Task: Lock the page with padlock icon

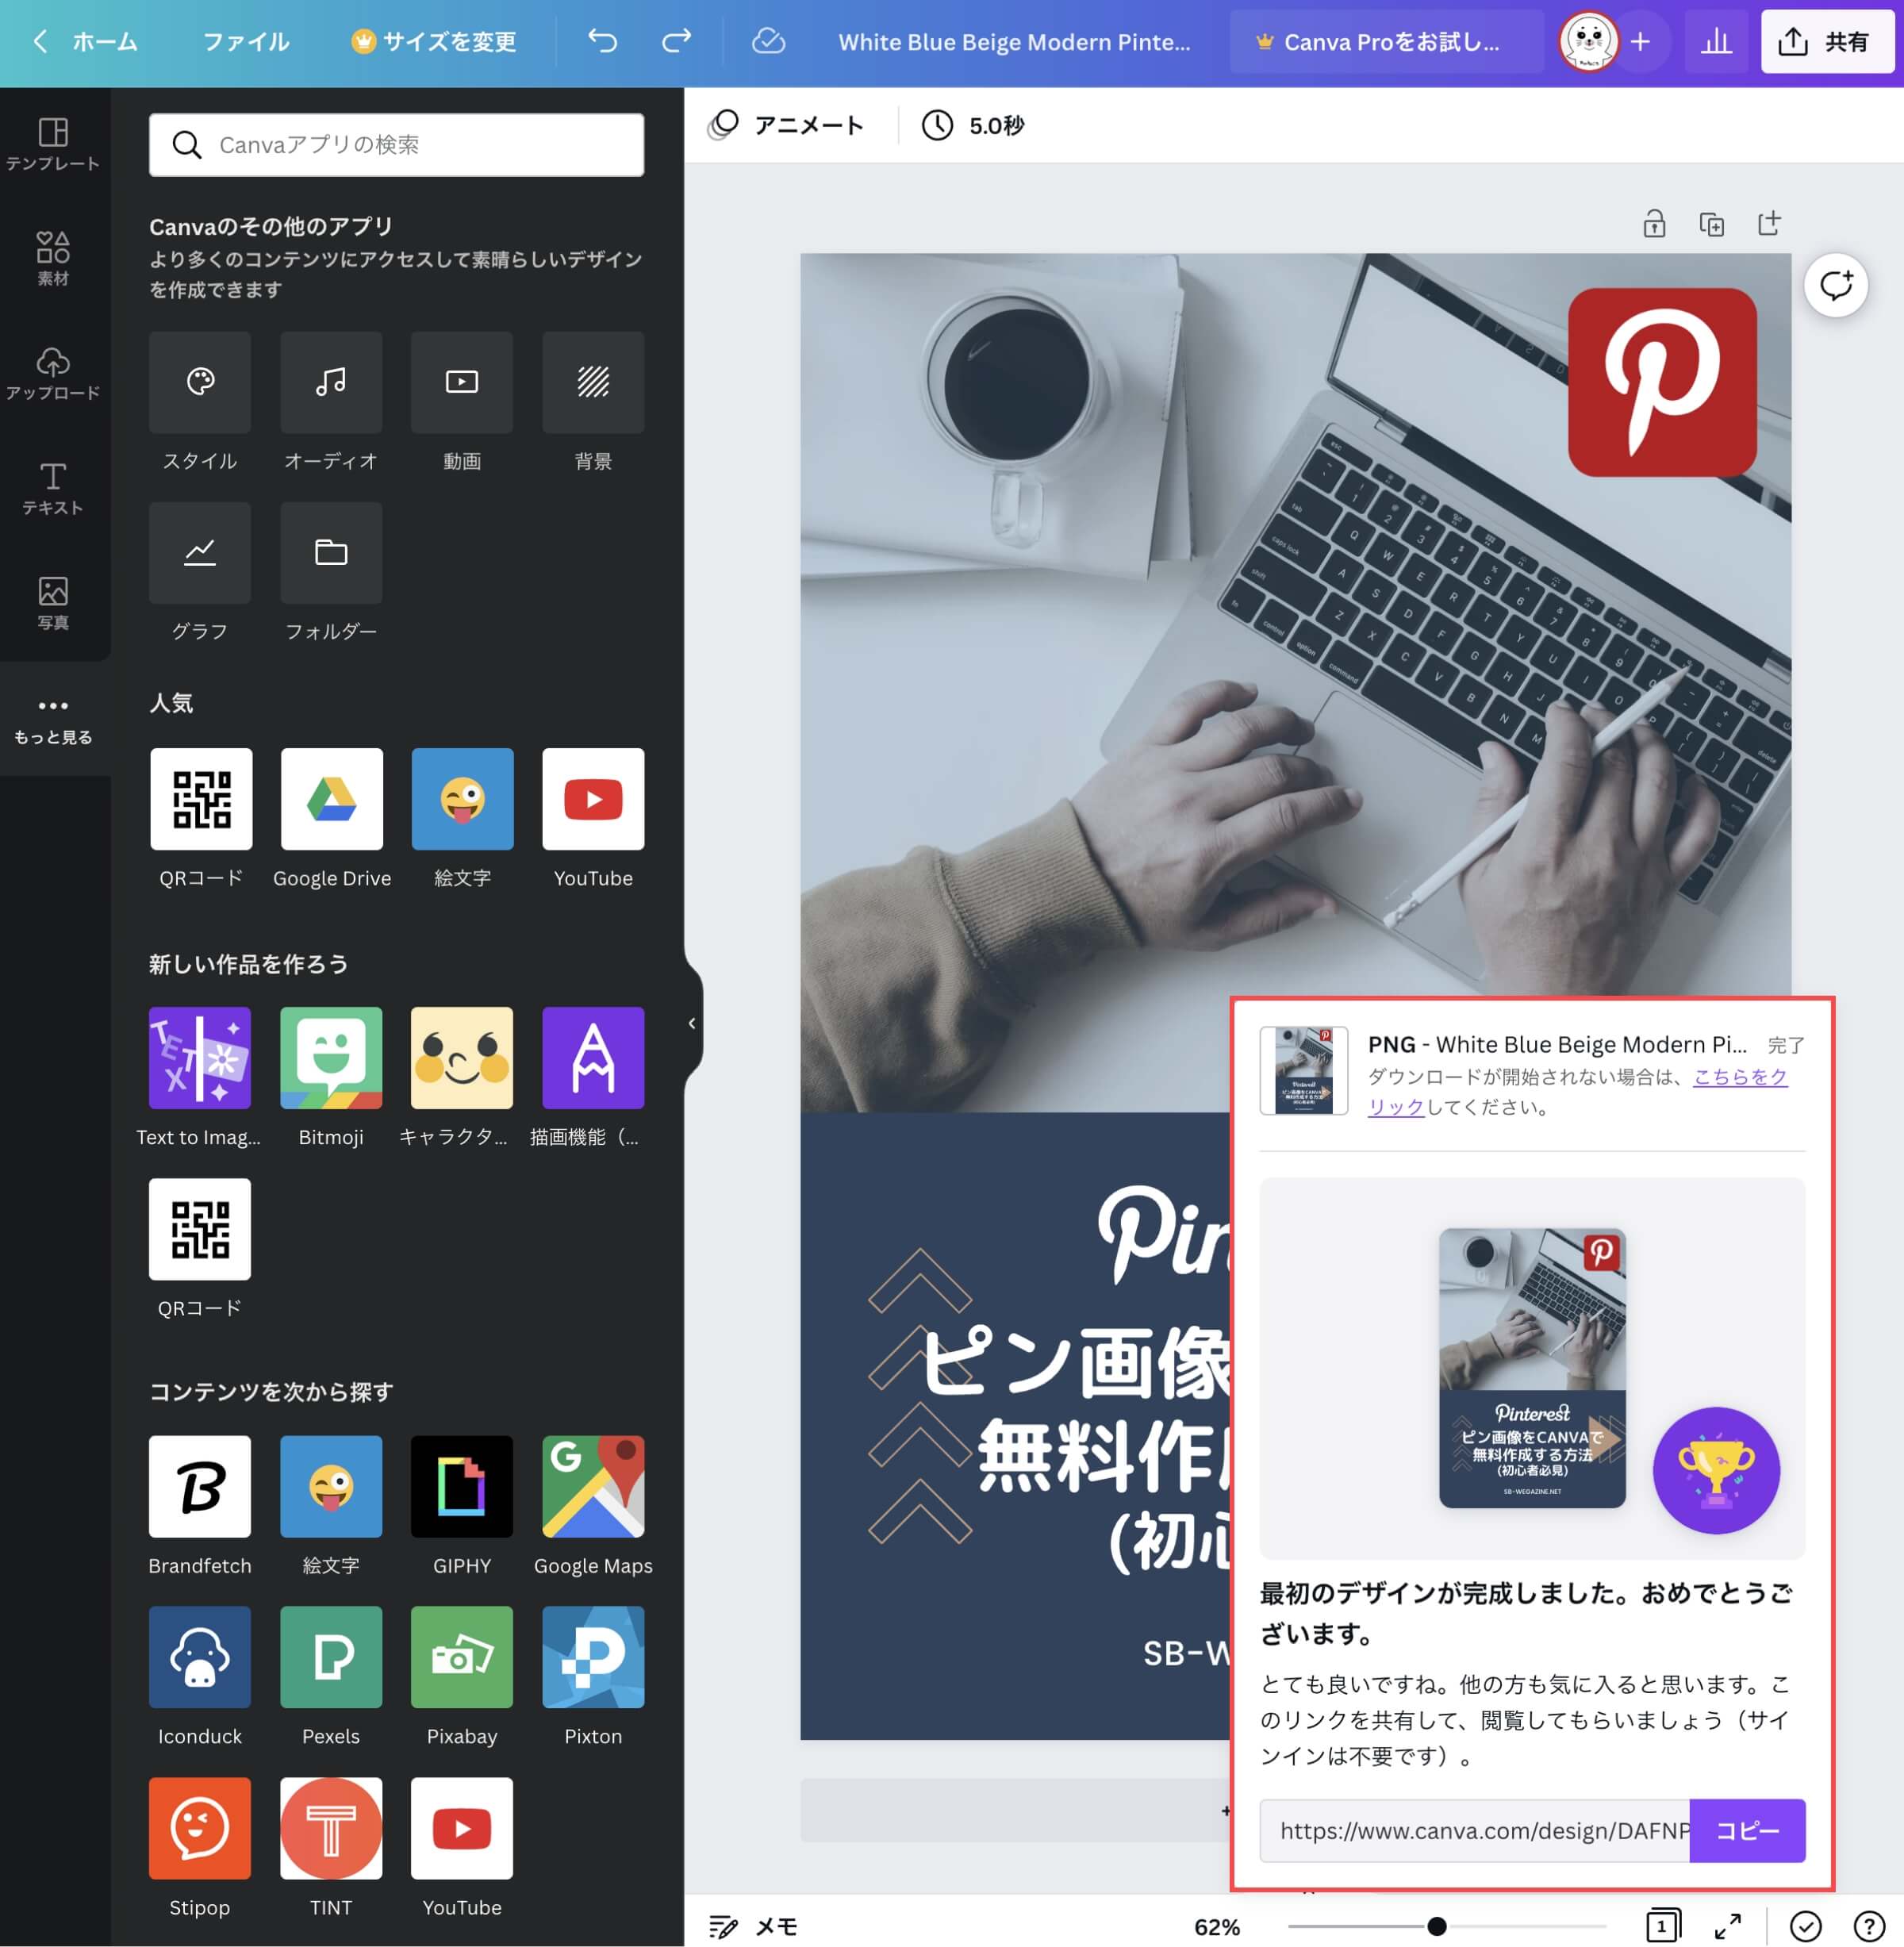Action: [x=1654, y=223]
